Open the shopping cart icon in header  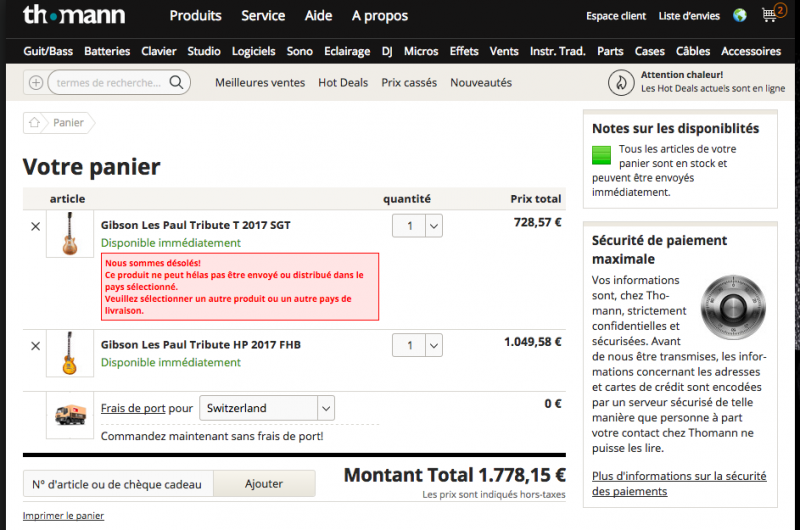tap(770, 15)
